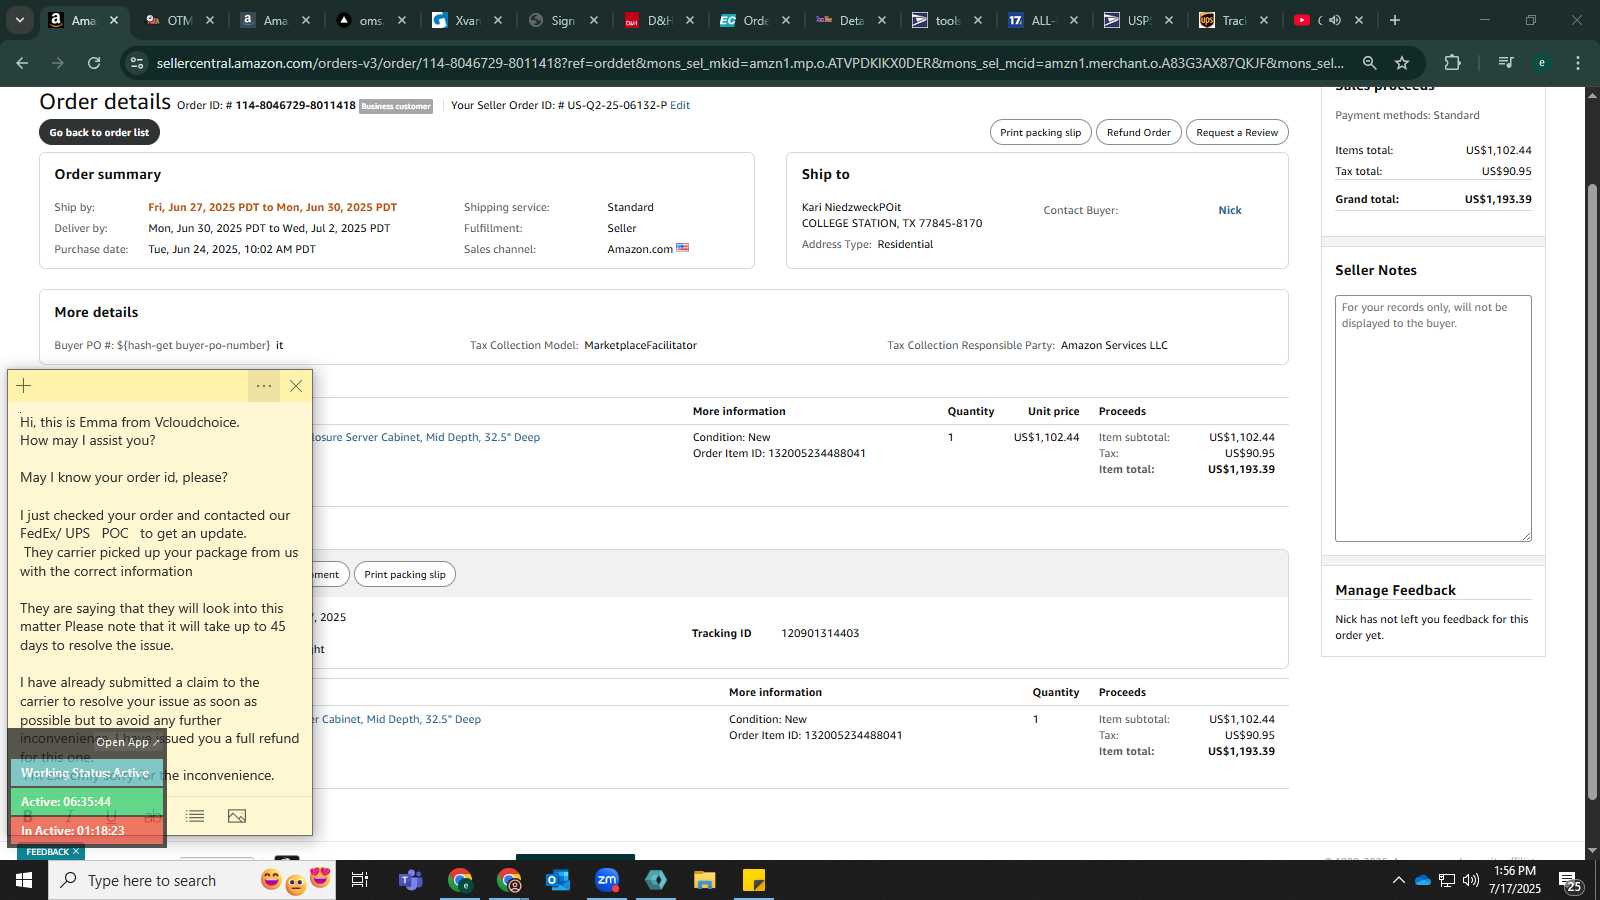Open the OneDrive cloud icon in tray
The image size is (1600, 900).
point(1422,880)
